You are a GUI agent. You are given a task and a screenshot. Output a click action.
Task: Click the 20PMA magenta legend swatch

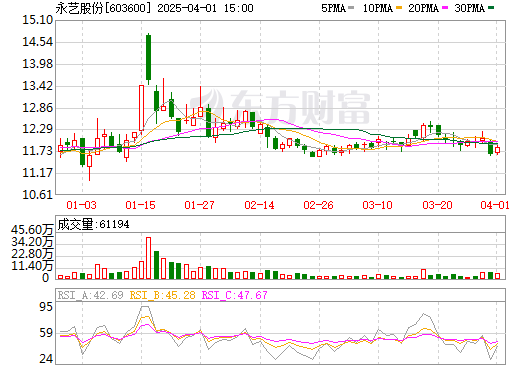pyautogui.click(x=445, y=8)
